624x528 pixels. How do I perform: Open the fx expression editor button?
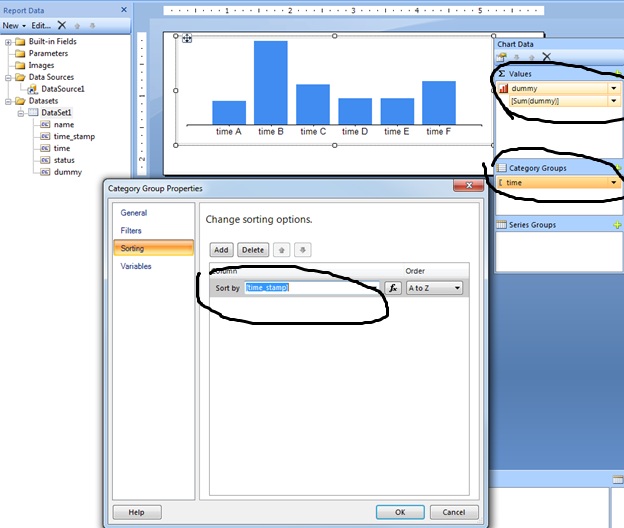[x=393, y=288]
